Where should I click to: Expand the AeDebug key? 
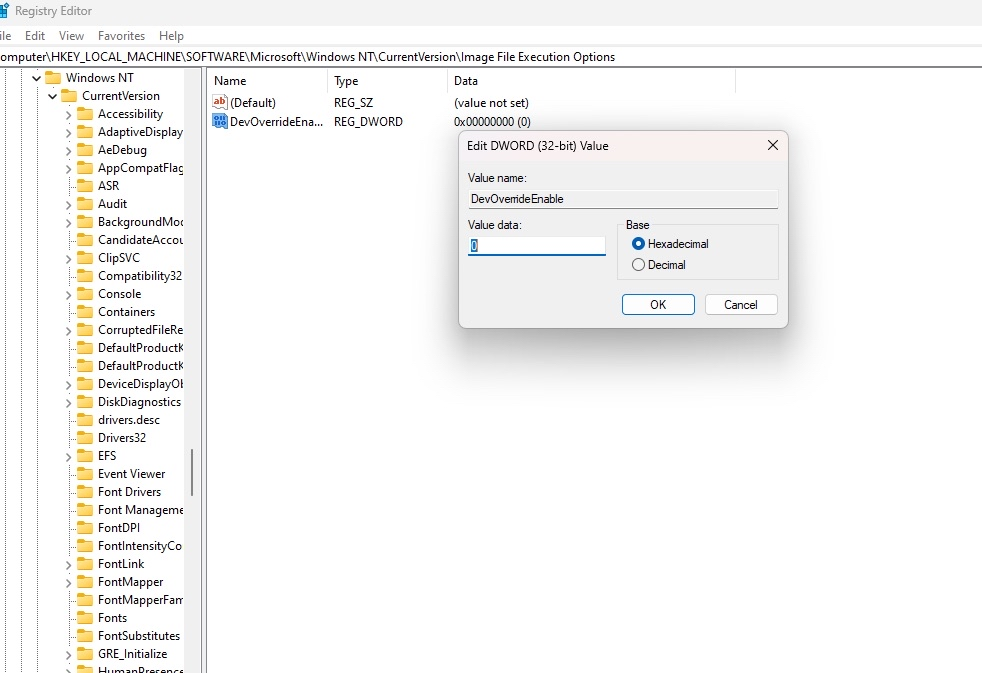pyautogui.click(x=68, y=151)
